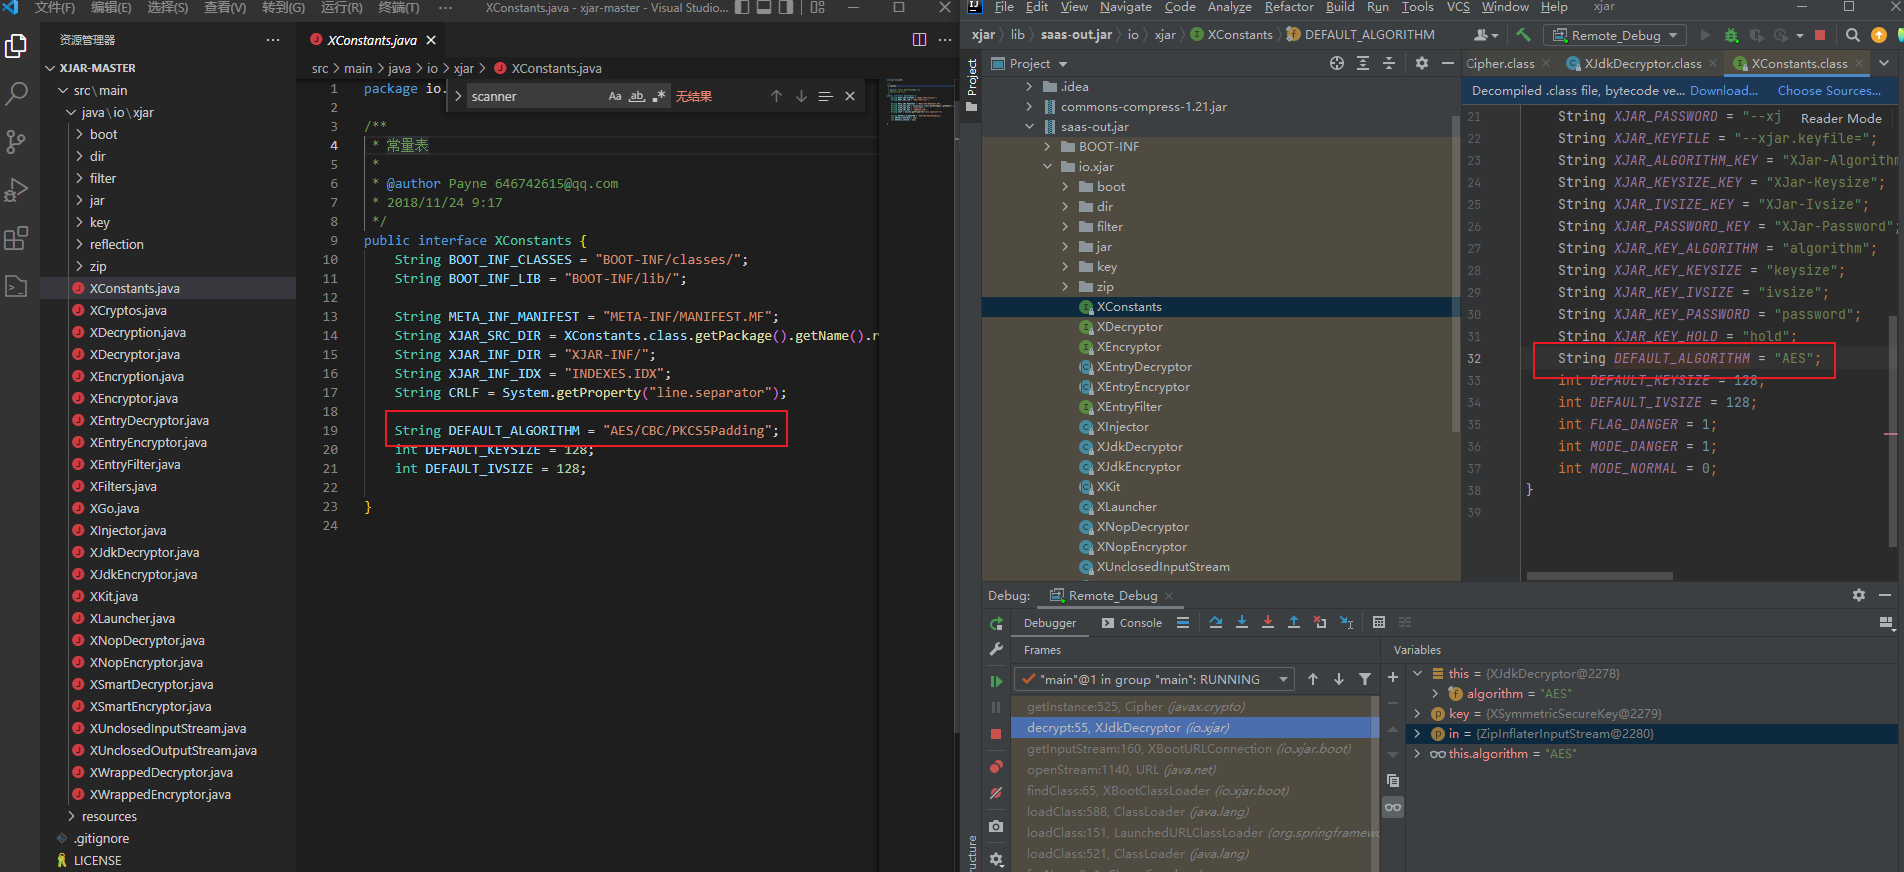Click Step Over in the debugger toolbar

coord(1216,622)
